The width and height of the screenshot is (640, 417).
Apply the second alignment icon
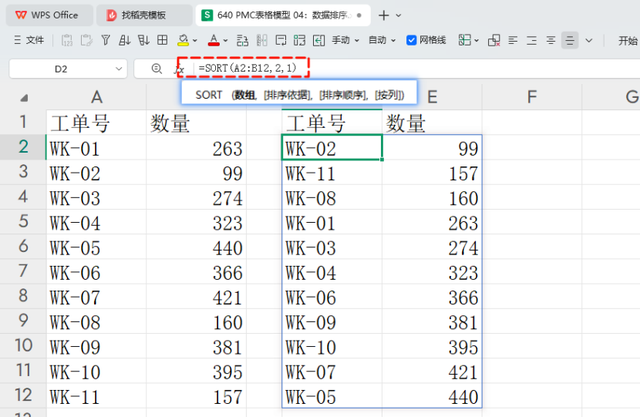pyautogui.click(x=532, y=40)
